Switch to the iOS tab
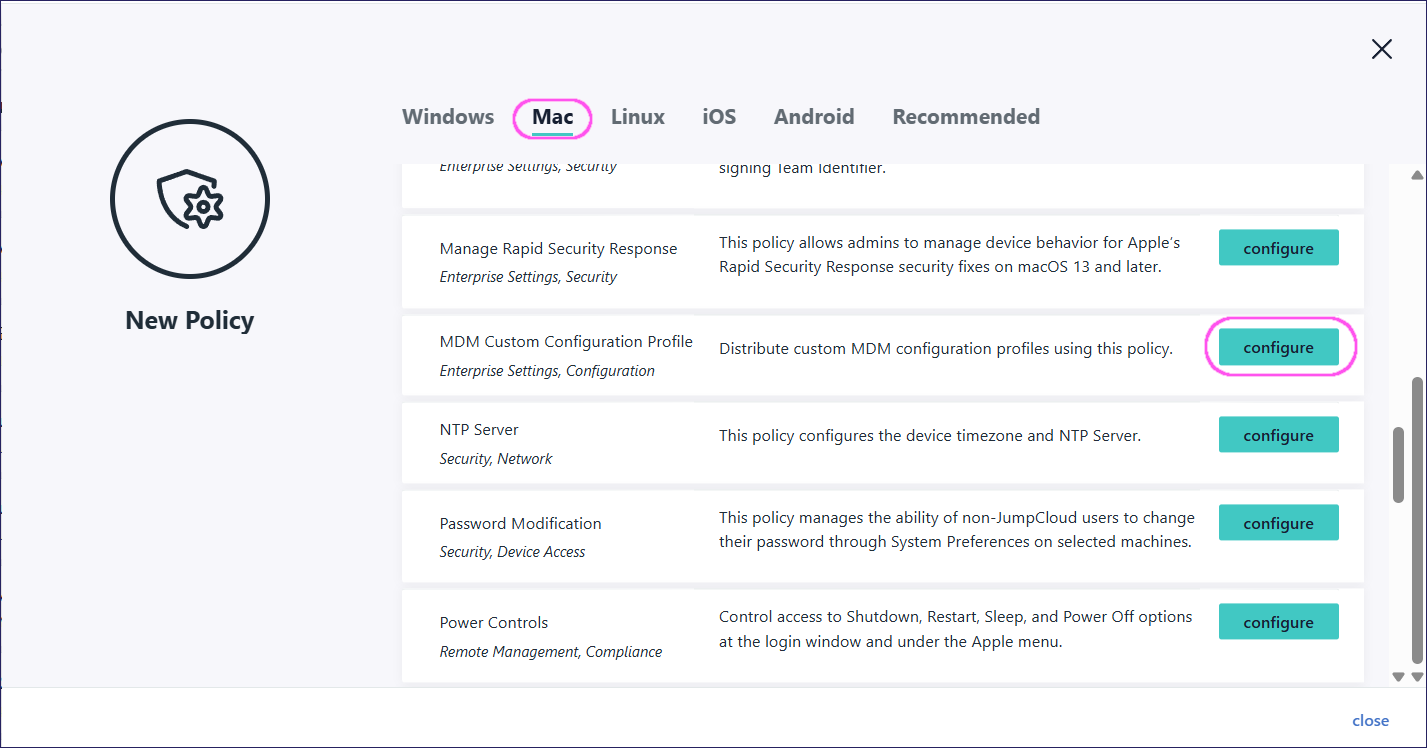The image size is (1427, 748). tap(719, 117)
